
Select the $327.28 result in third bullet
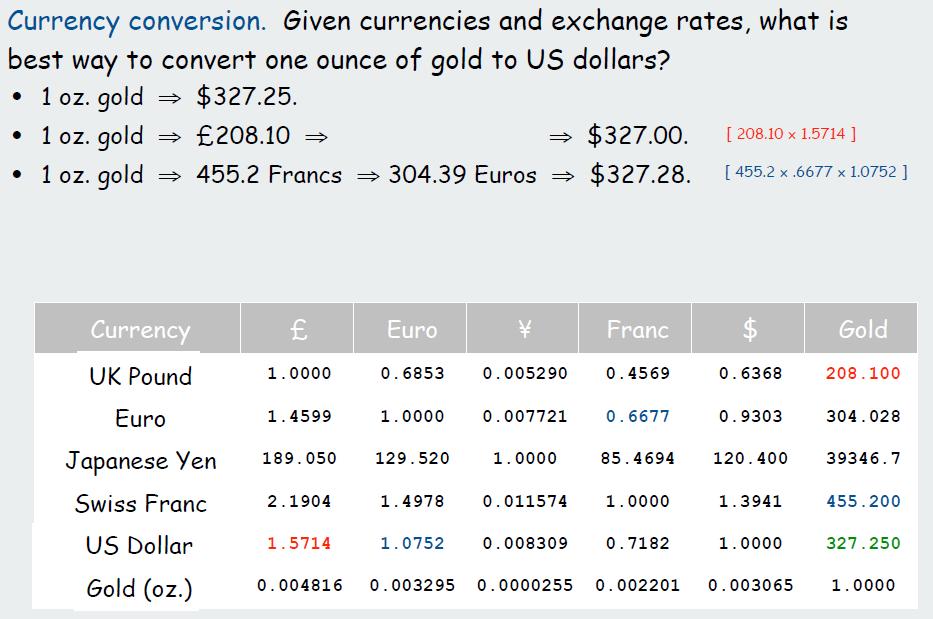tap(640, 174)
